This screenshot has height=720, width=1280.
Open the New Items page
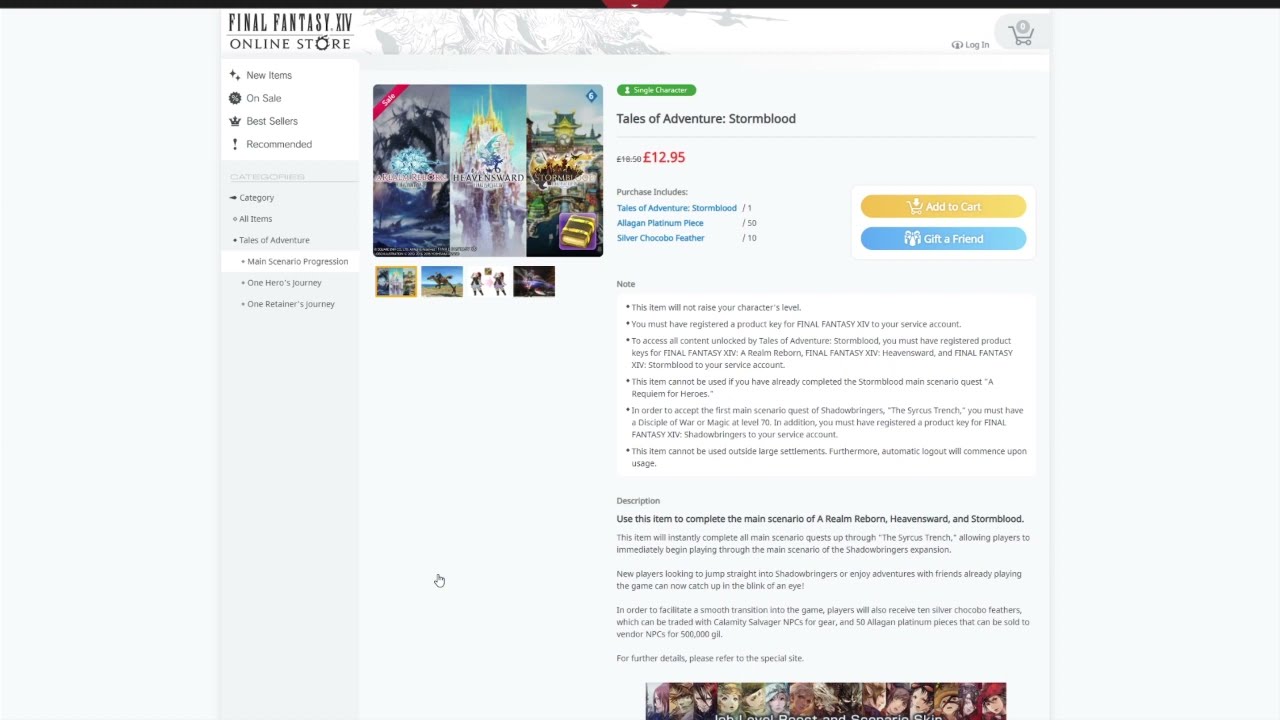[x=269, y=75]
